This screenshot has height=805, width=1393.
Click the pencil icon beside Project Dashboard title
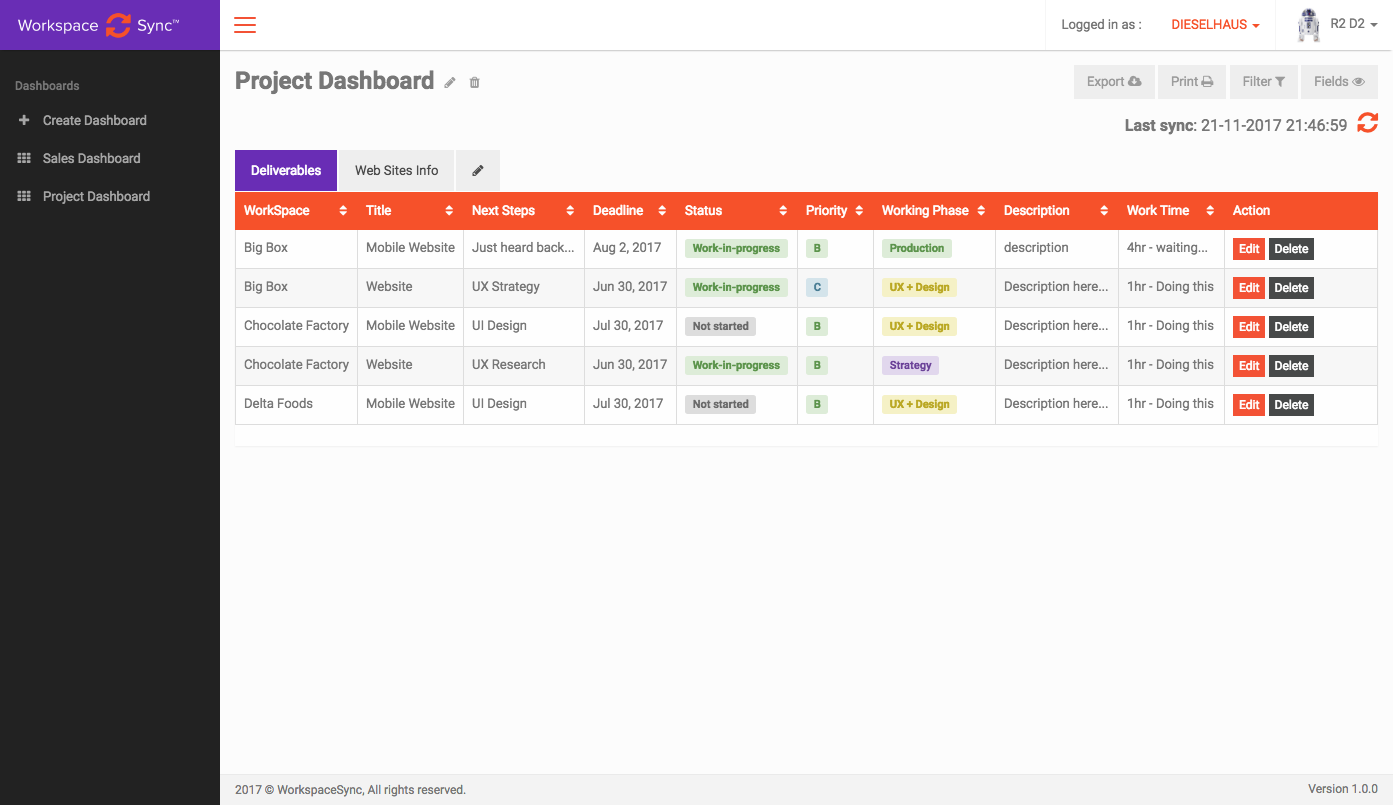(450, 83)
